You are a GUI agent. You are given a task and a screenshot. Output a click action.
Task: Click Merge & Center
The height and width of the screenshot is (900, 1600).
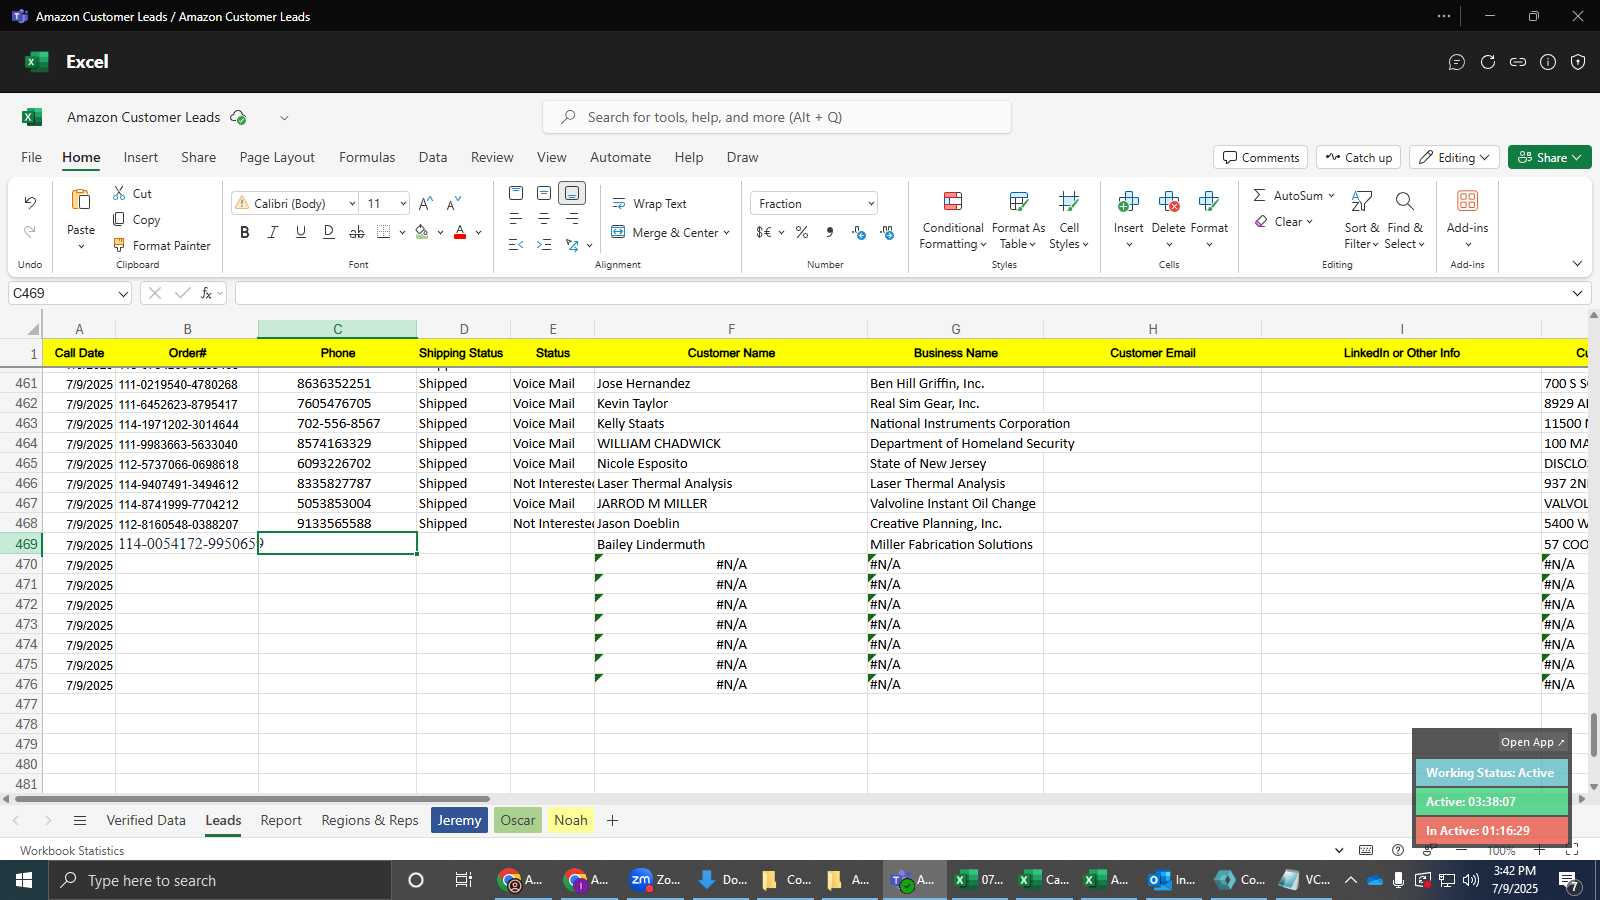coord(665,232)
